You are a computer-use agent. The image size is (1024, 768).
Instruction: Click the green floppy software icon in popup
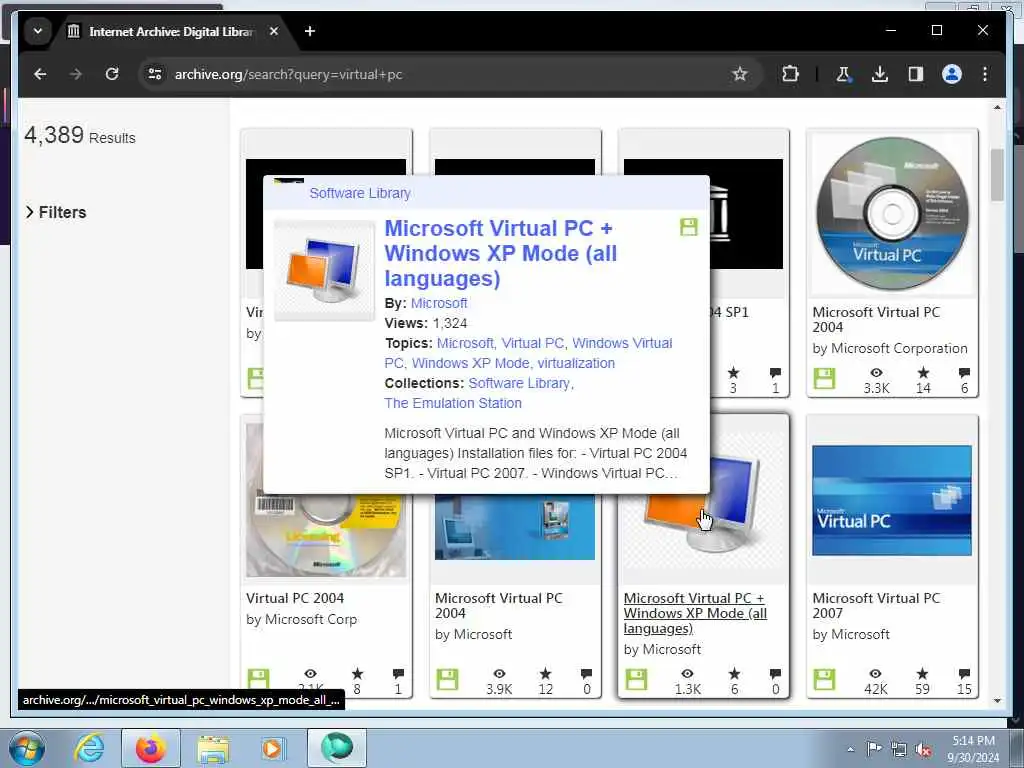point(688,227)
